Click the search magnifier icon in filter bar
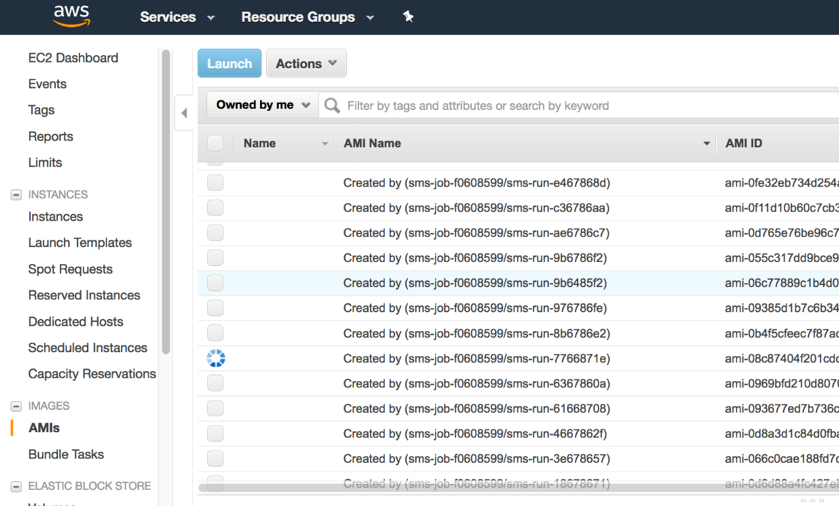This screenshot has width=839, height=506. [x=332, y=105]
